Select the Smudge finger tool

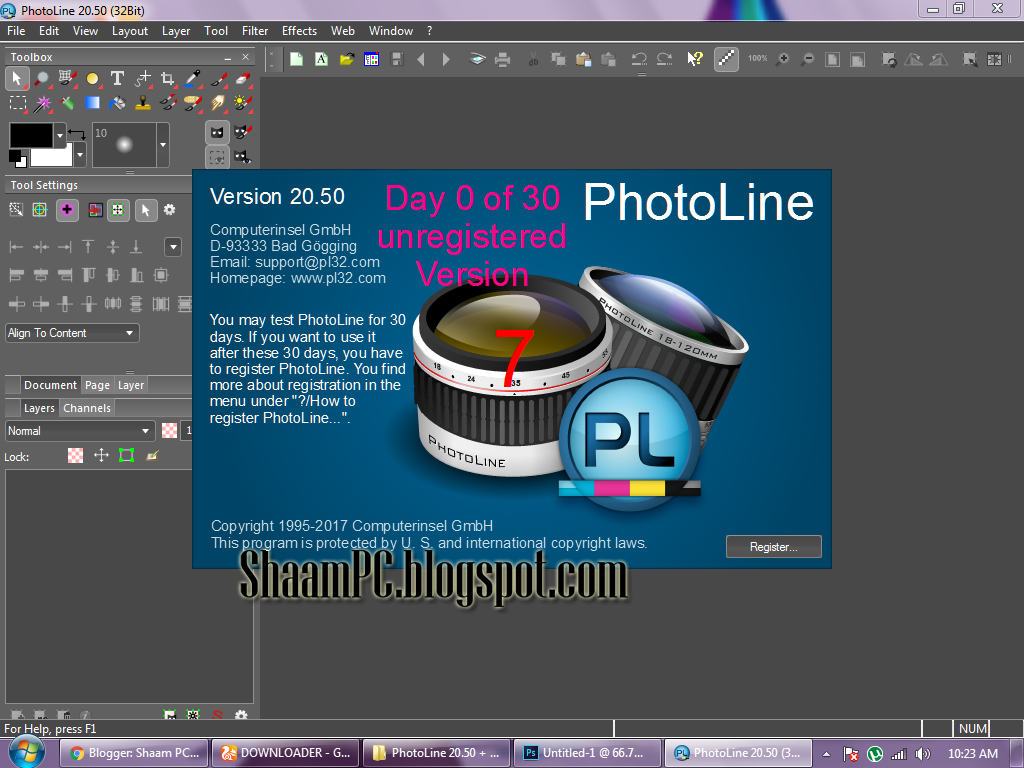coord(217,103)
